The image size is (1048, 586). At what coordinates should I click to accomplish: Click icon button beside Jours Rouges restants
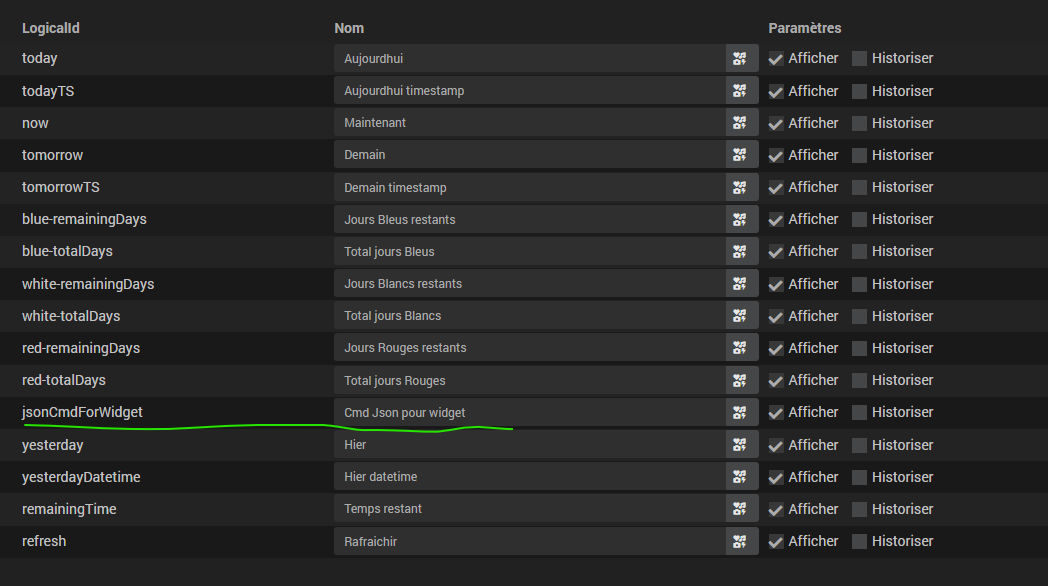[740, 348]
